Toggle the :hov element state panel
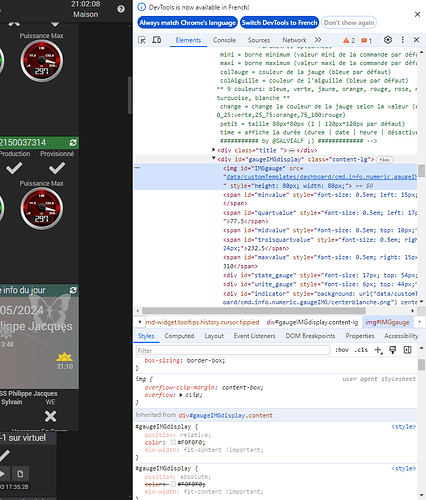426x500 pixels. coord(342,350)
